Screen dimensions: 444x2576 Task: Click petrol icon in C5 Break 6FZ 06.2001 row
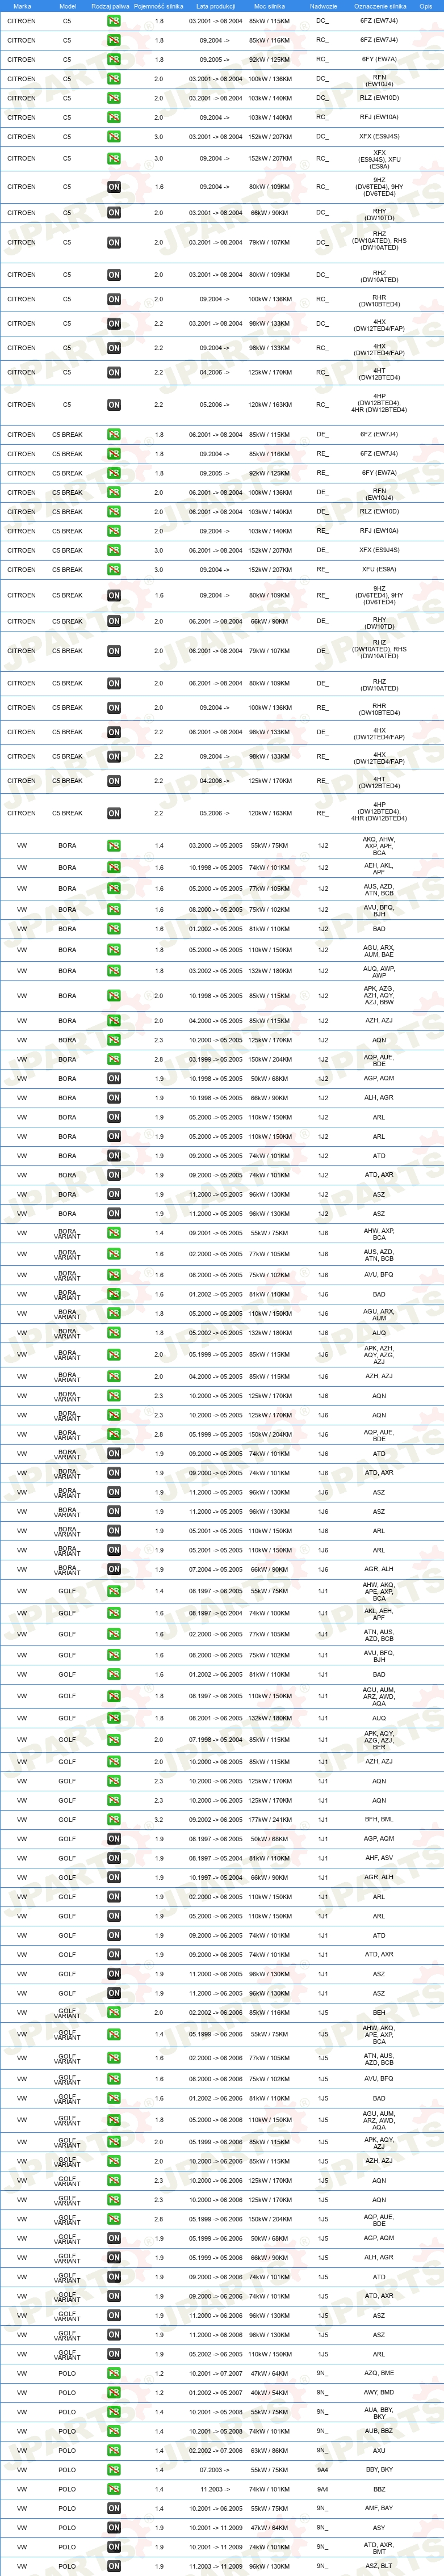[114, 435]
